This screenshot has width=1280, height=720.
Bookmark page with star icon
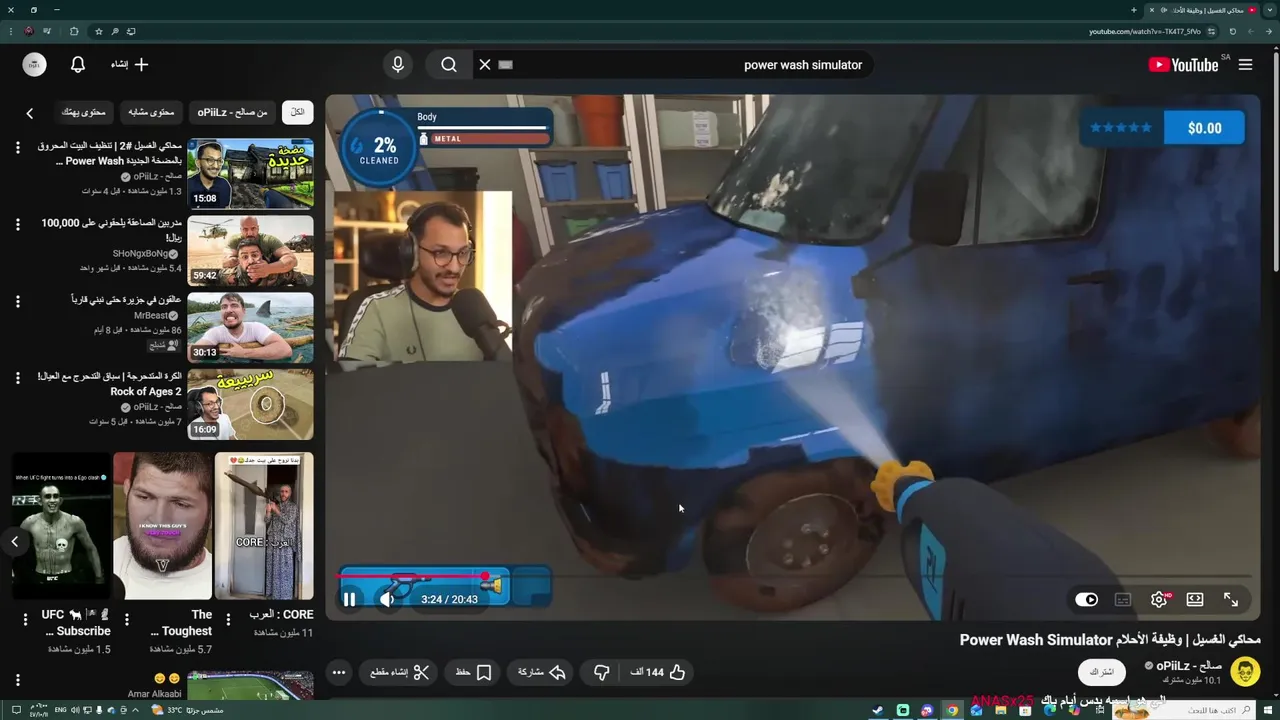(x=99, y=31)
